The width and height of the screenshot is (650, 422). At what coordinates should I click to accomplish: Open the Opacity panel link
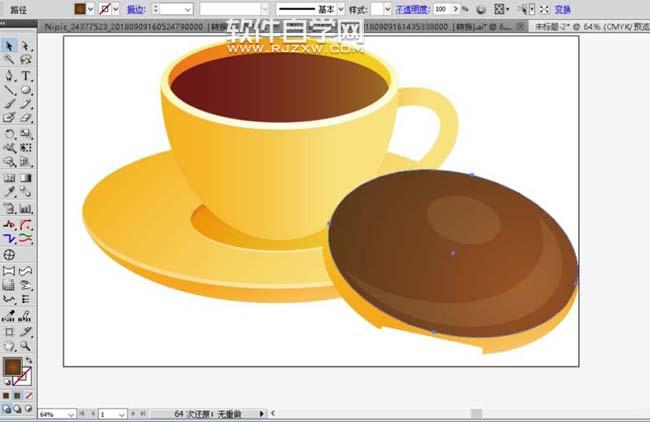click(x=410, y=8)
